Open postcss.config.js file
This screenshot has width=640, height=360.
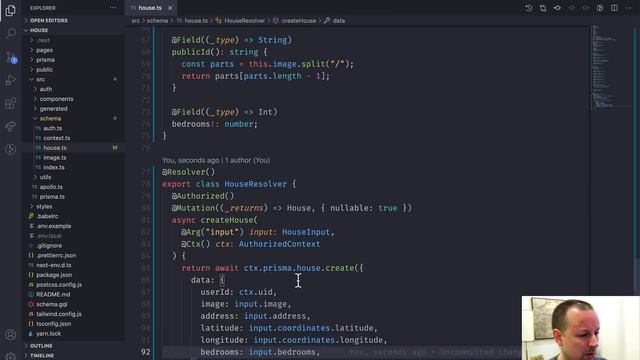click(73, 285)
